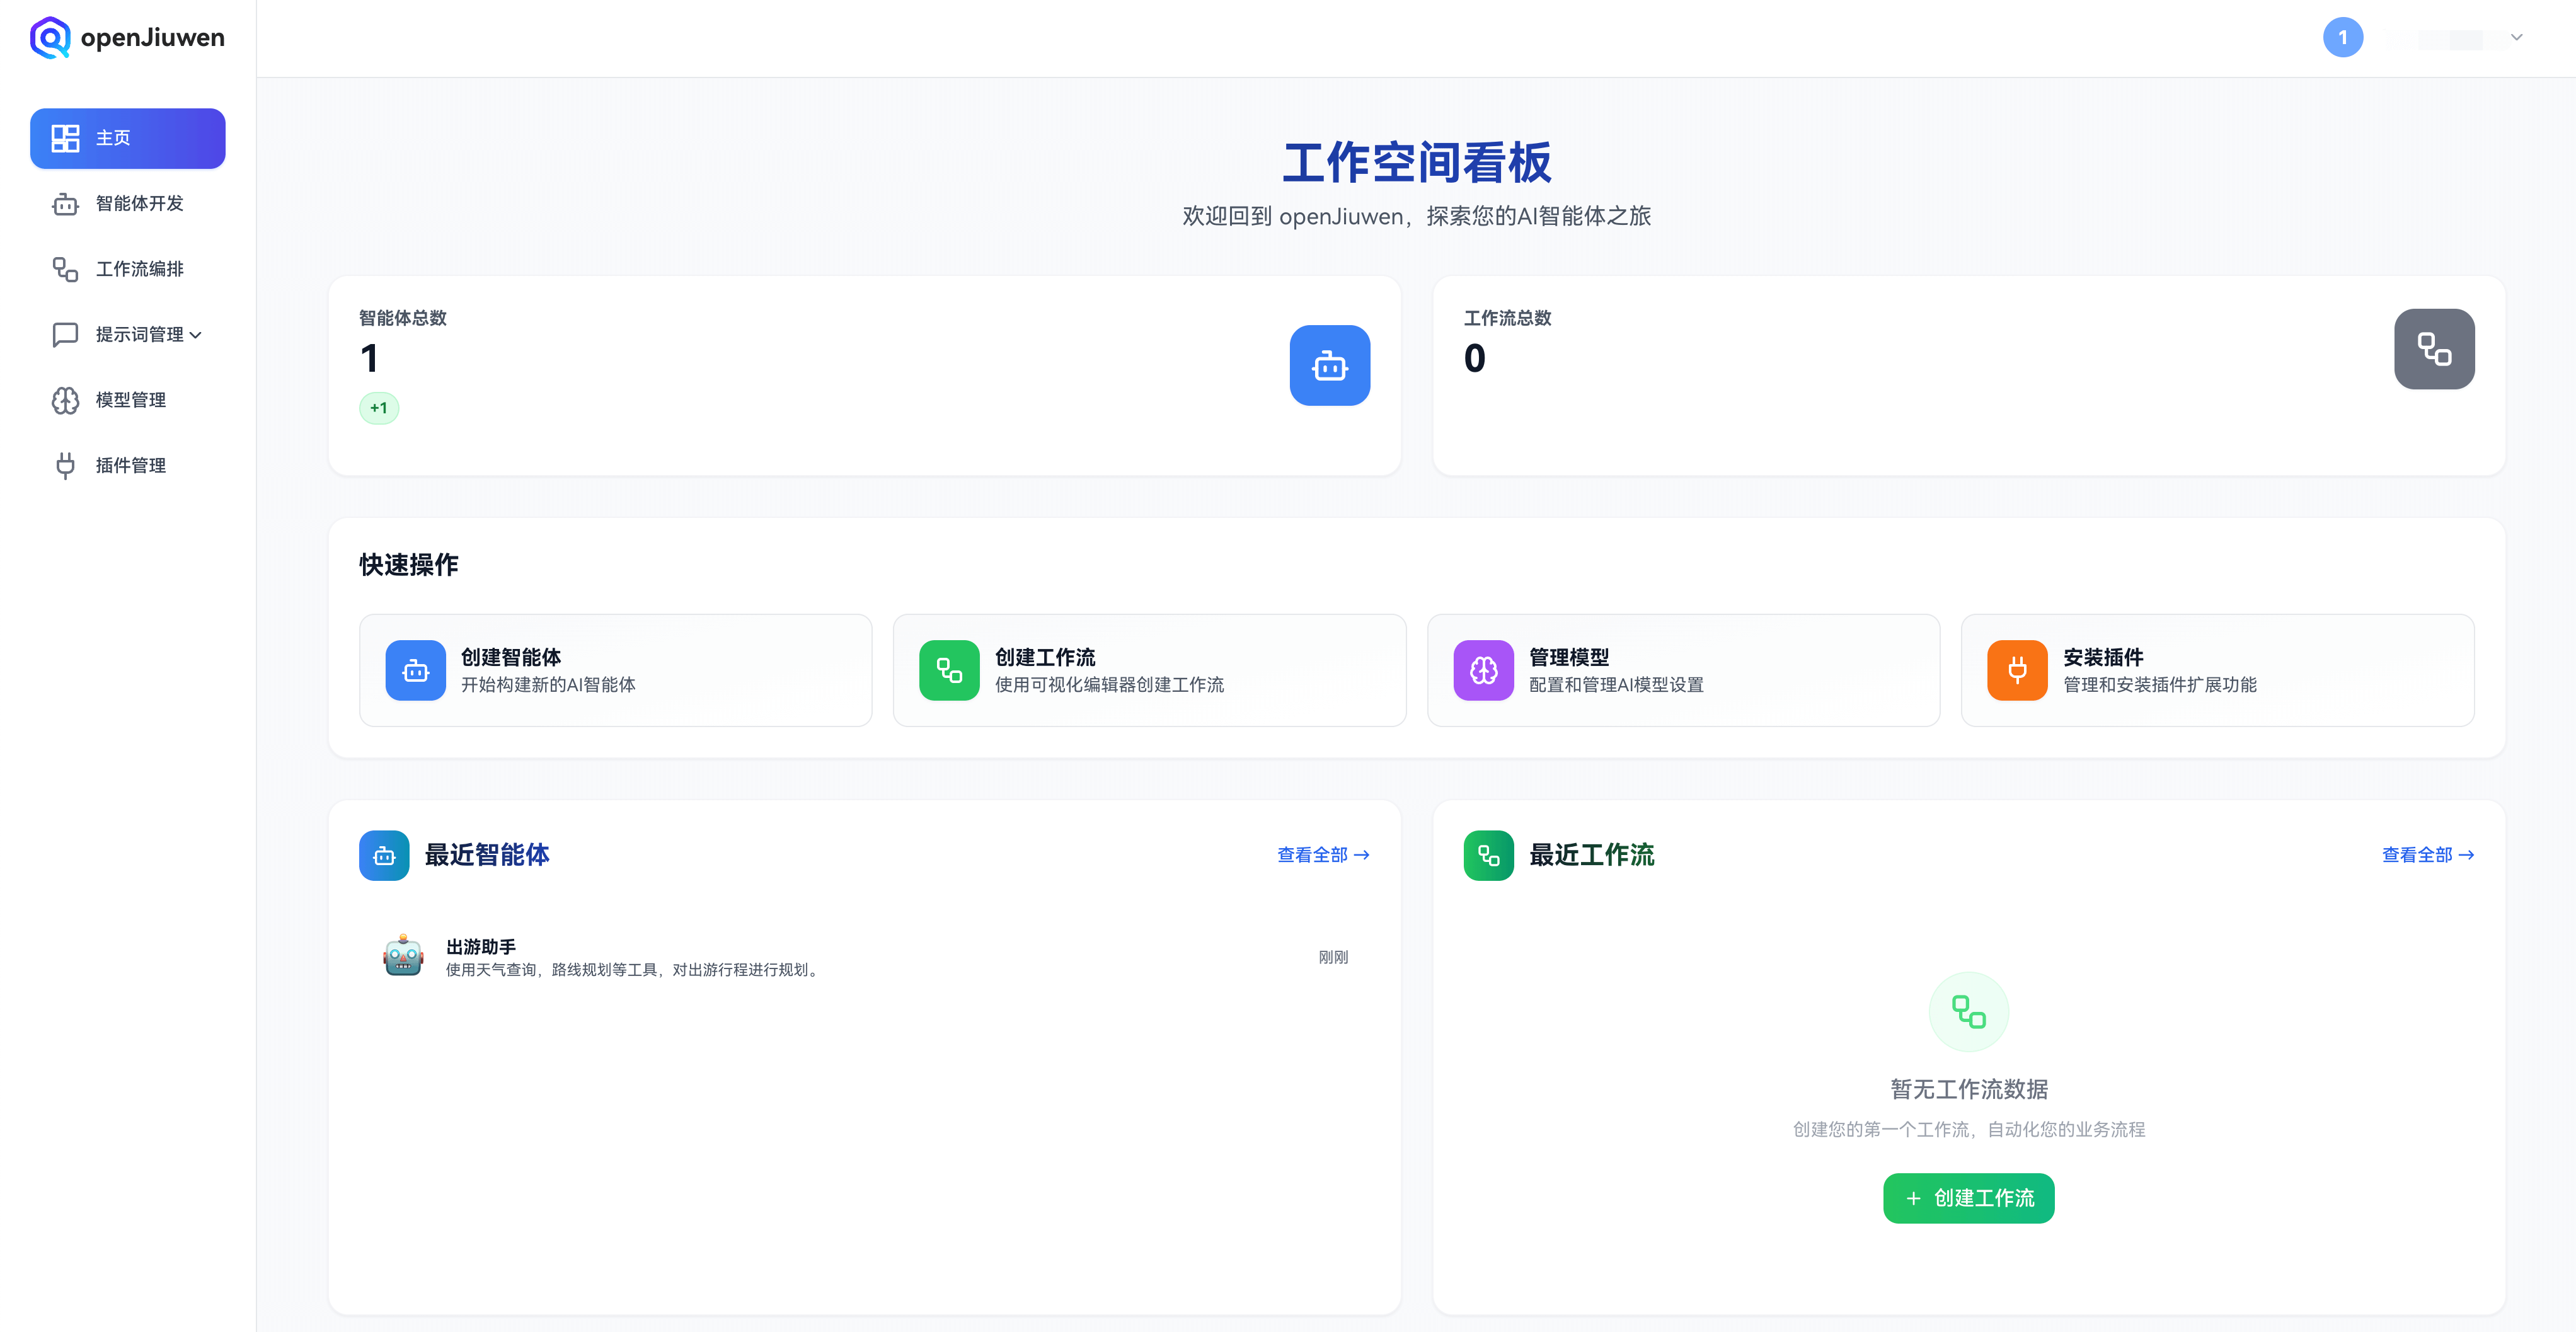Click the notification badge showing 1
The height and width of the screenshot is (1332, 2576).
(2344, 37)
